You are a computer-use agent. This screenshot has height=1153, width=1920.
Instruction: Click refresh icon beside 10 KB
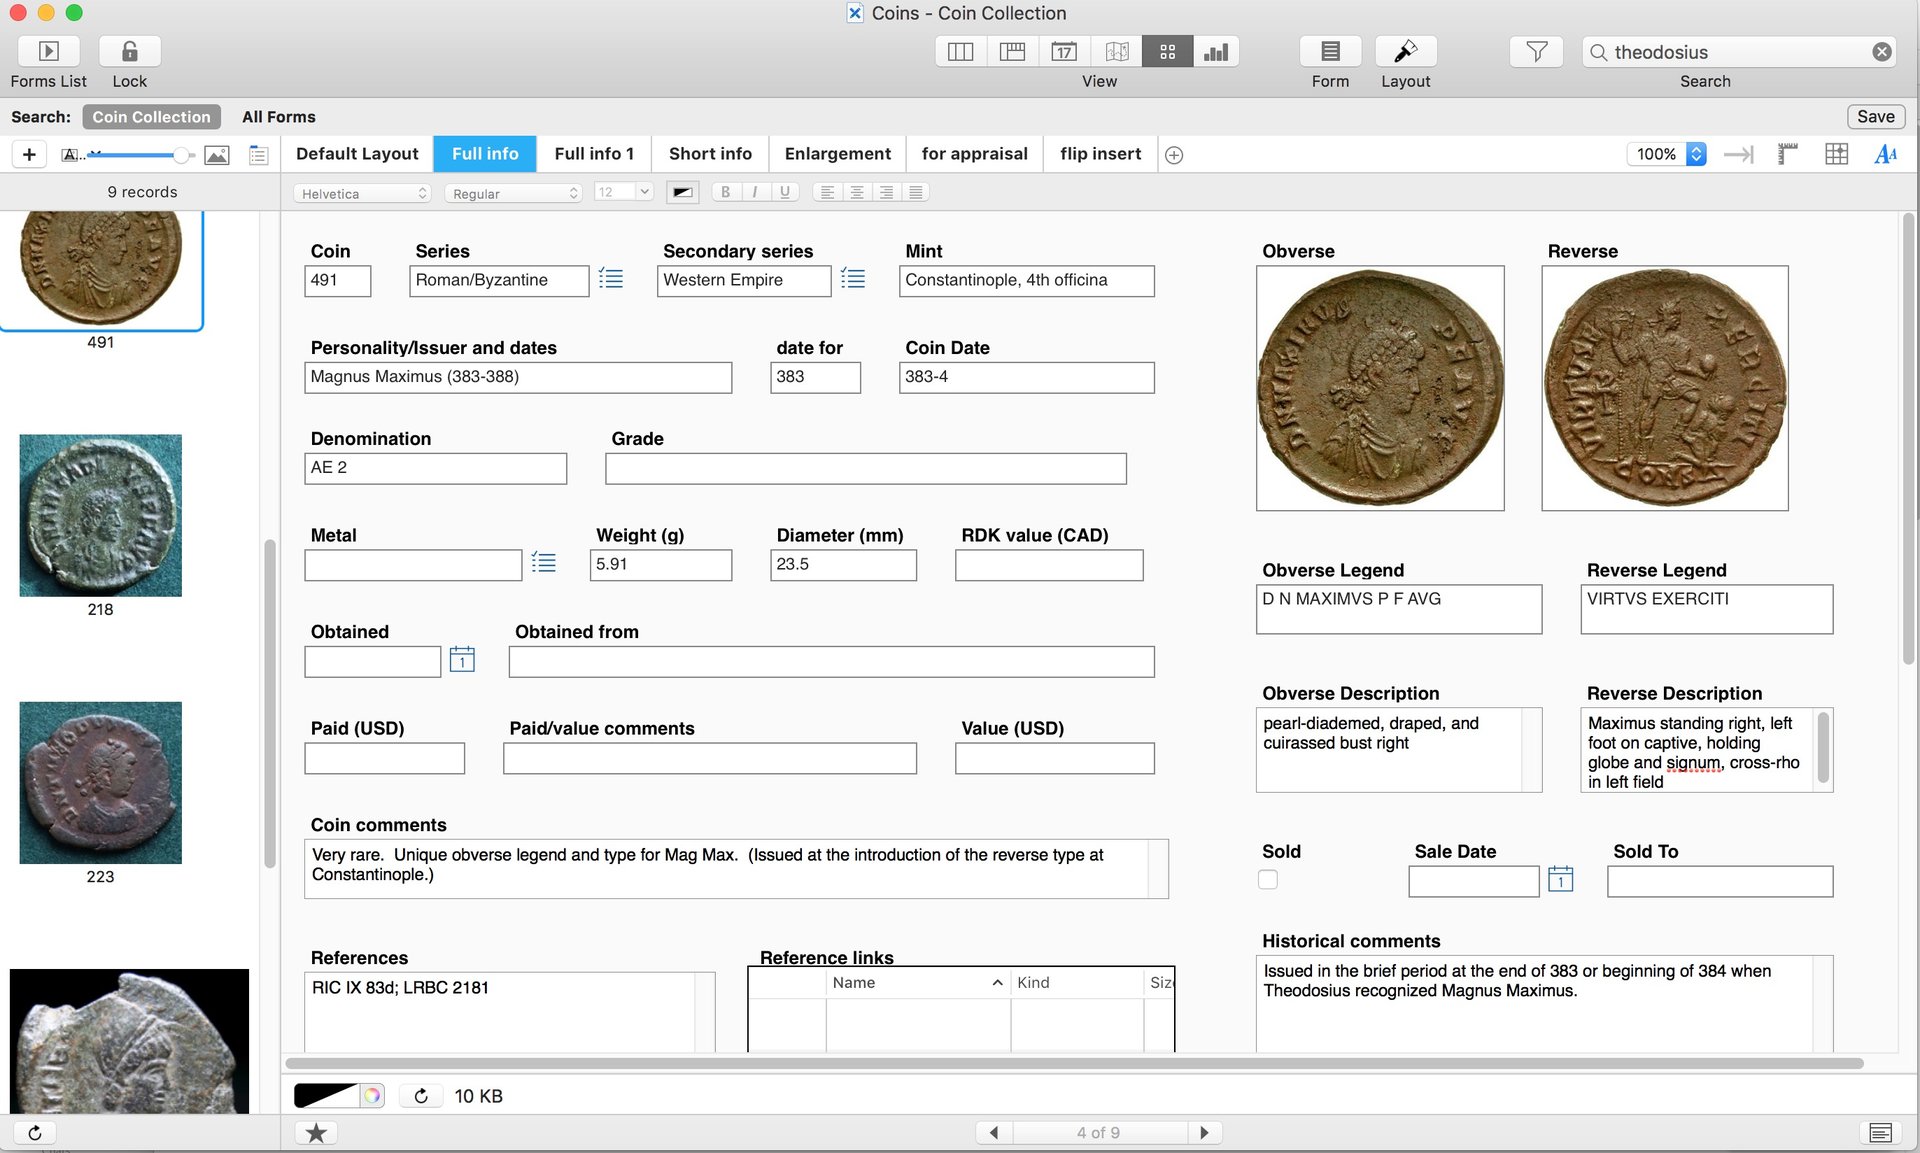click(421, 1096)
